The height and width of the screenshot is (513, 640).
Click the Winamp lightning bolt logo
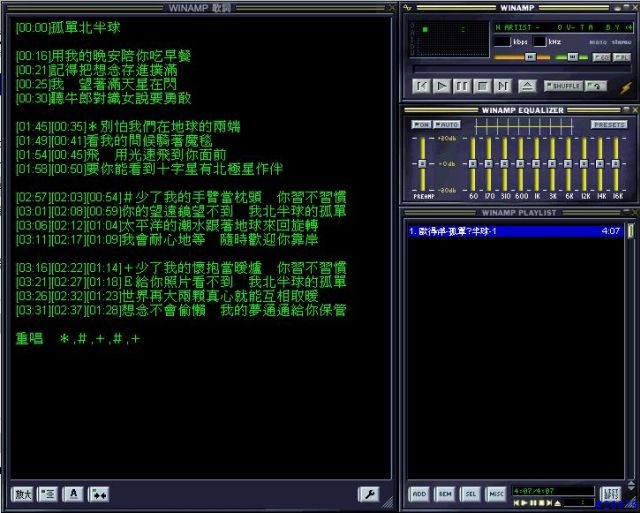click(x=625, y=87)
